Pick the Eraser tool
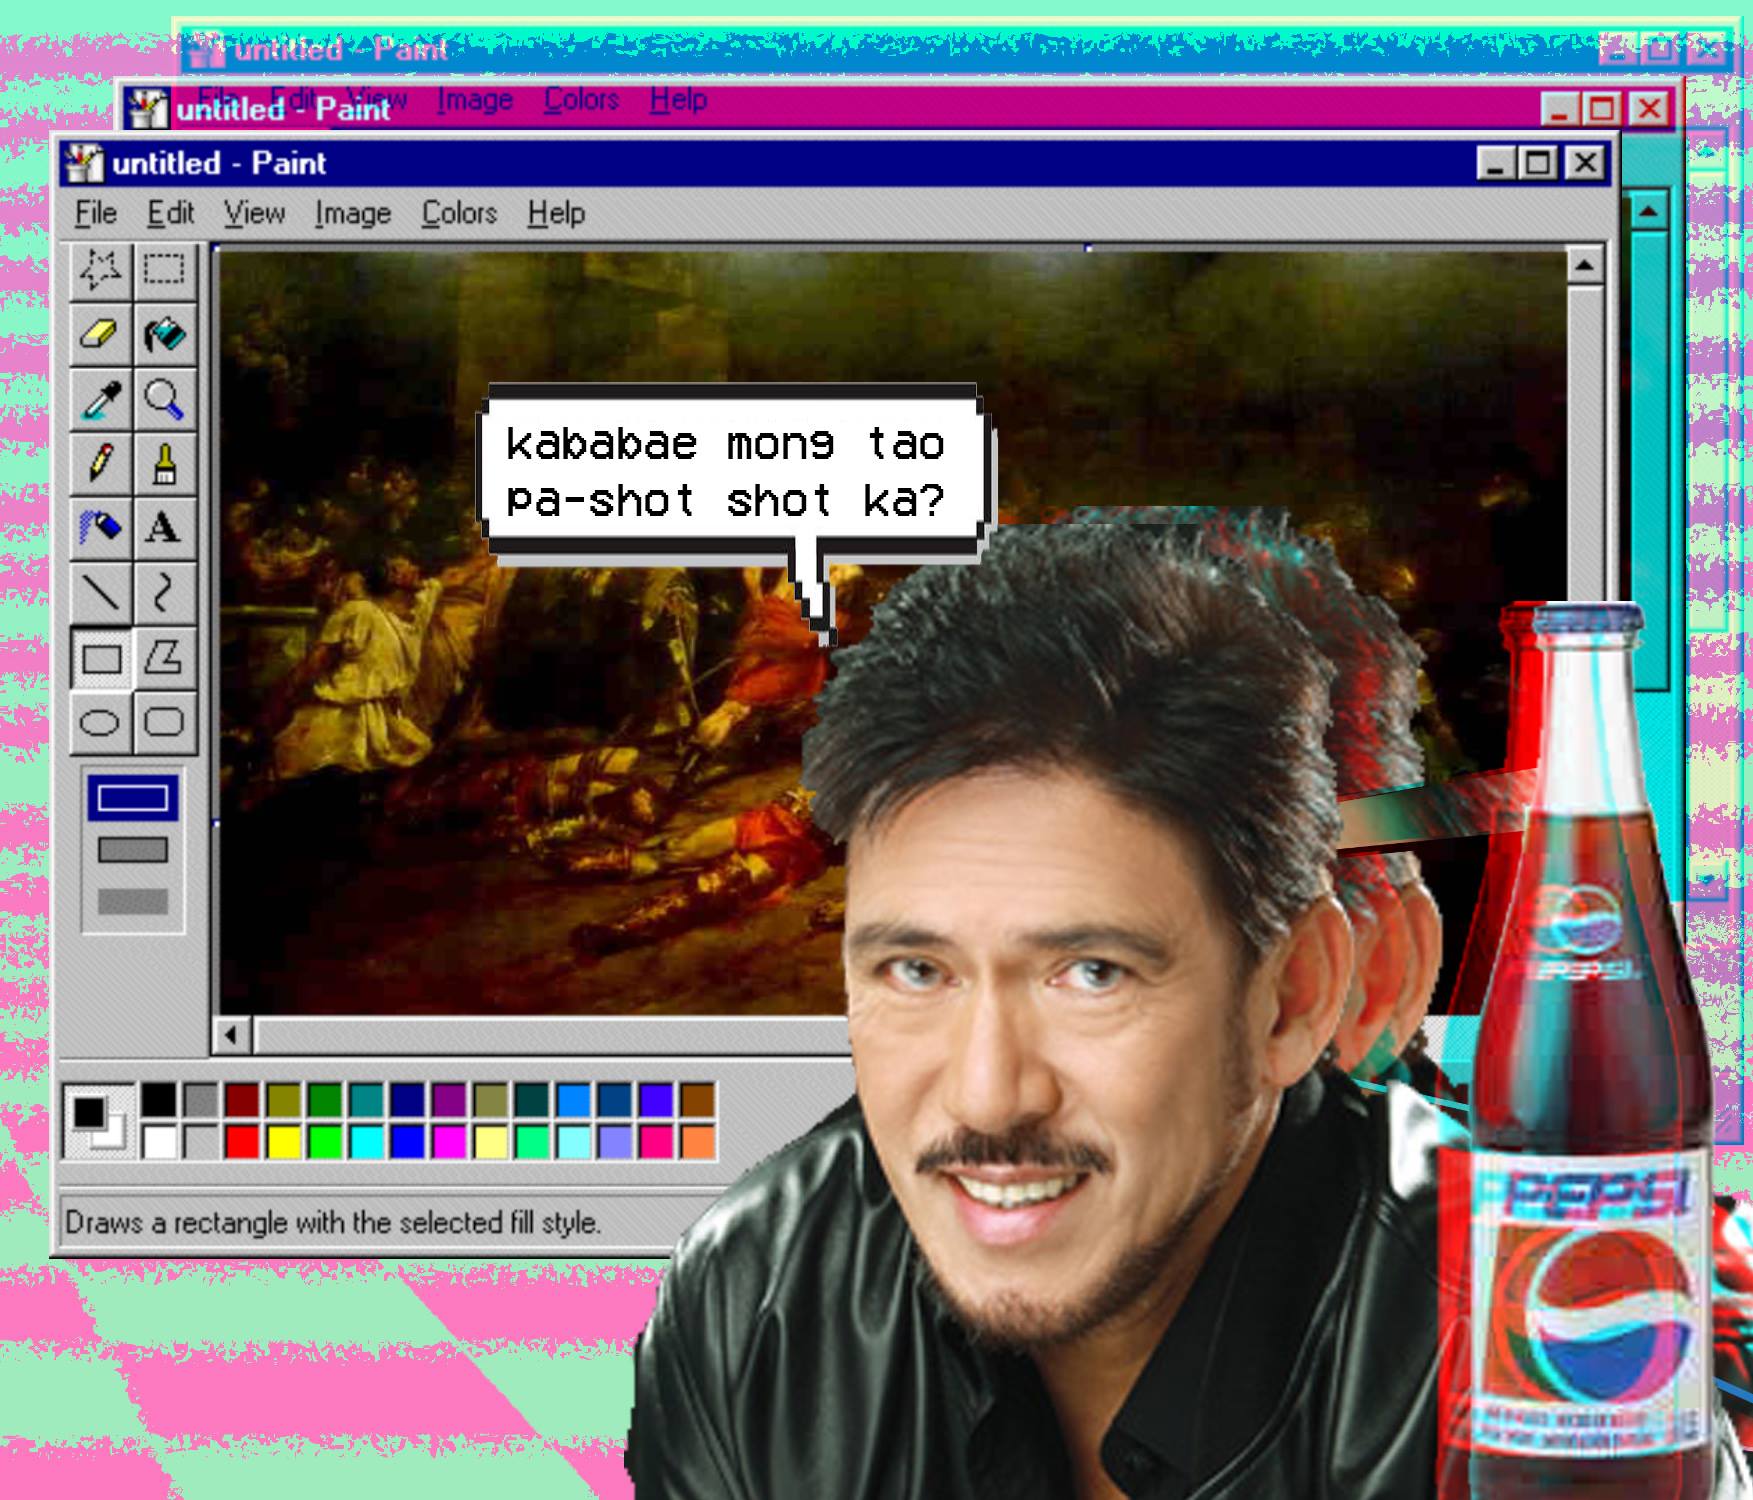Screen dimensions: 1753x1500 [x=100, y=335]
